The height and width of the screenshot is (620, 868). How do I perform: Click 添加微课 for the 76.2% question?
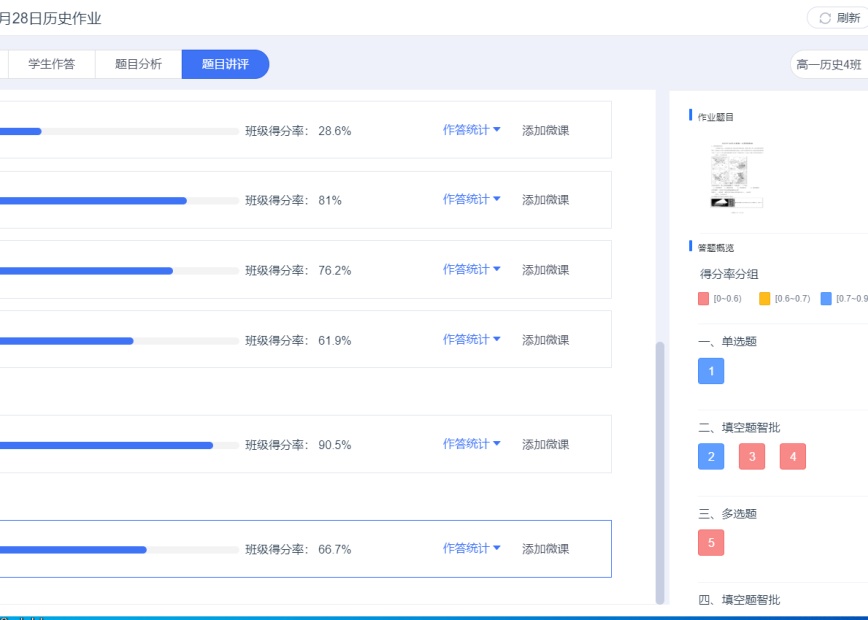tap(545, 270)
